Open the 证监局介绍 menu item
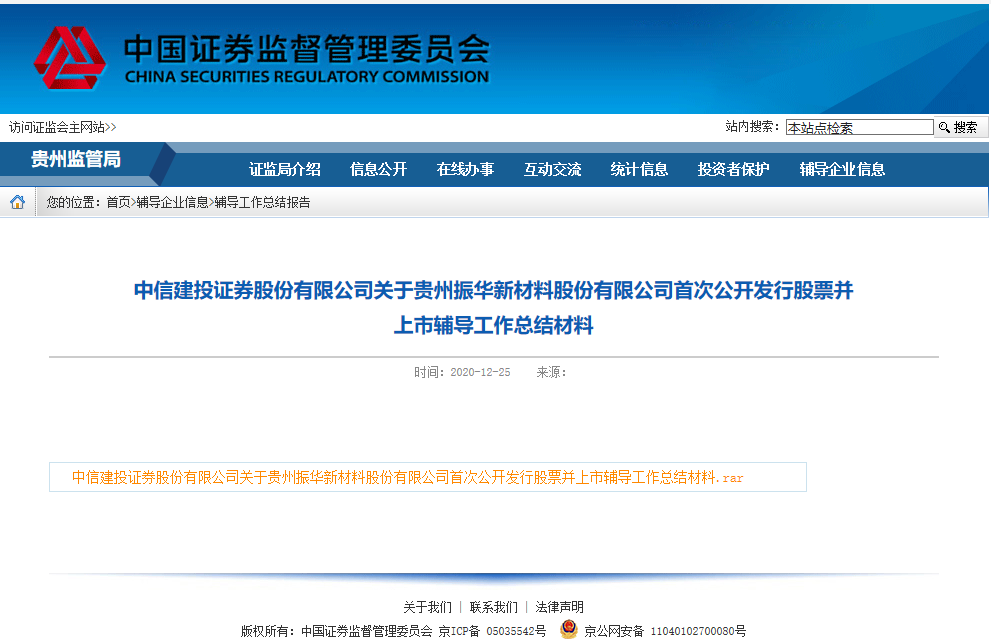Screen dimensions: 991x640 click(285, 169)
